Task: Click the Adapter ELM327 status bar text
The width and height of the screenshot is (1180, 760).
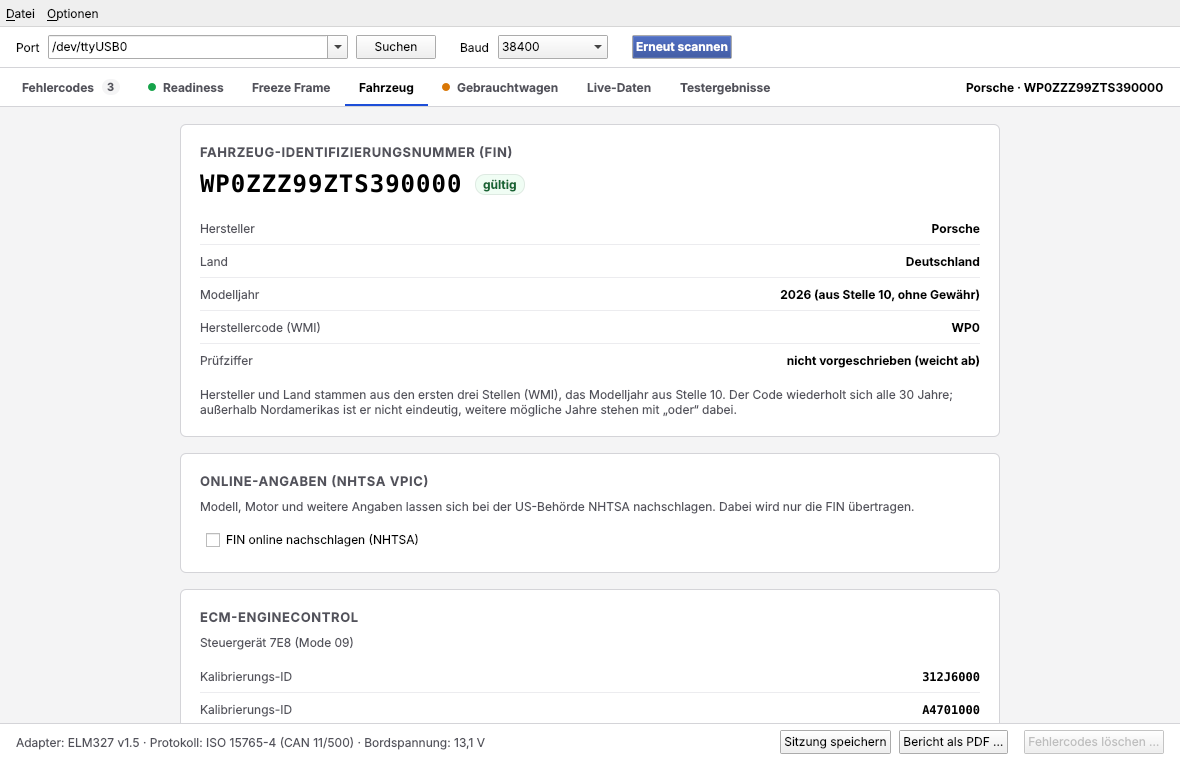Action: [x=250, y=743]
